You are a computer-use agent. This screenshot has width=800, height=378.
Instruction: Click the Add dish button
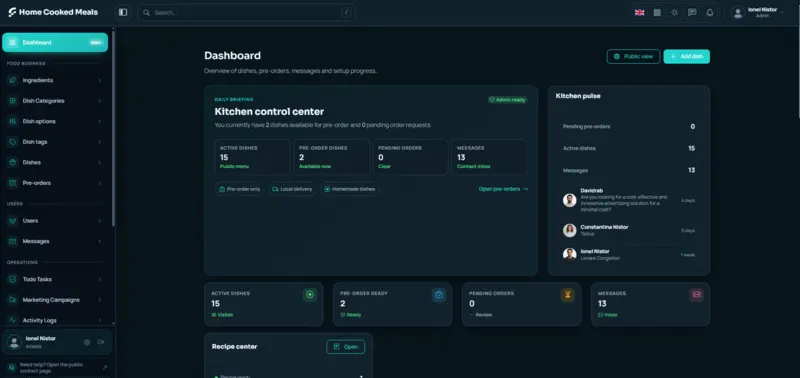686,57
